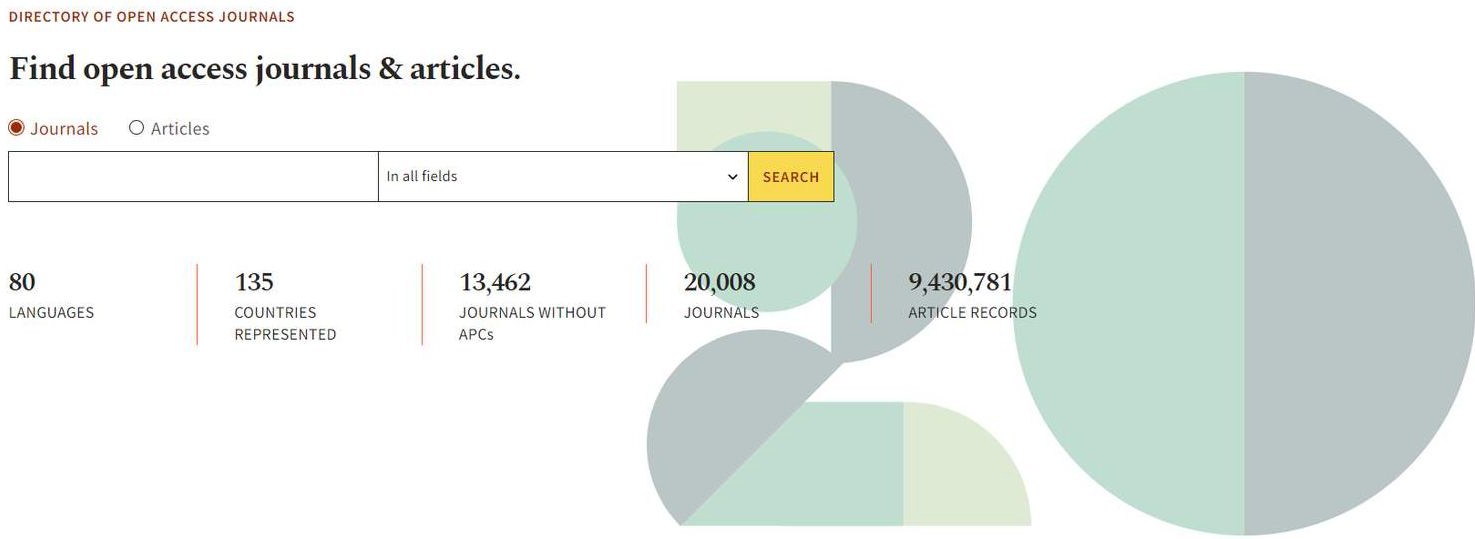
Task: Click the 80 languages statistic number
Action: click(22, 283)
